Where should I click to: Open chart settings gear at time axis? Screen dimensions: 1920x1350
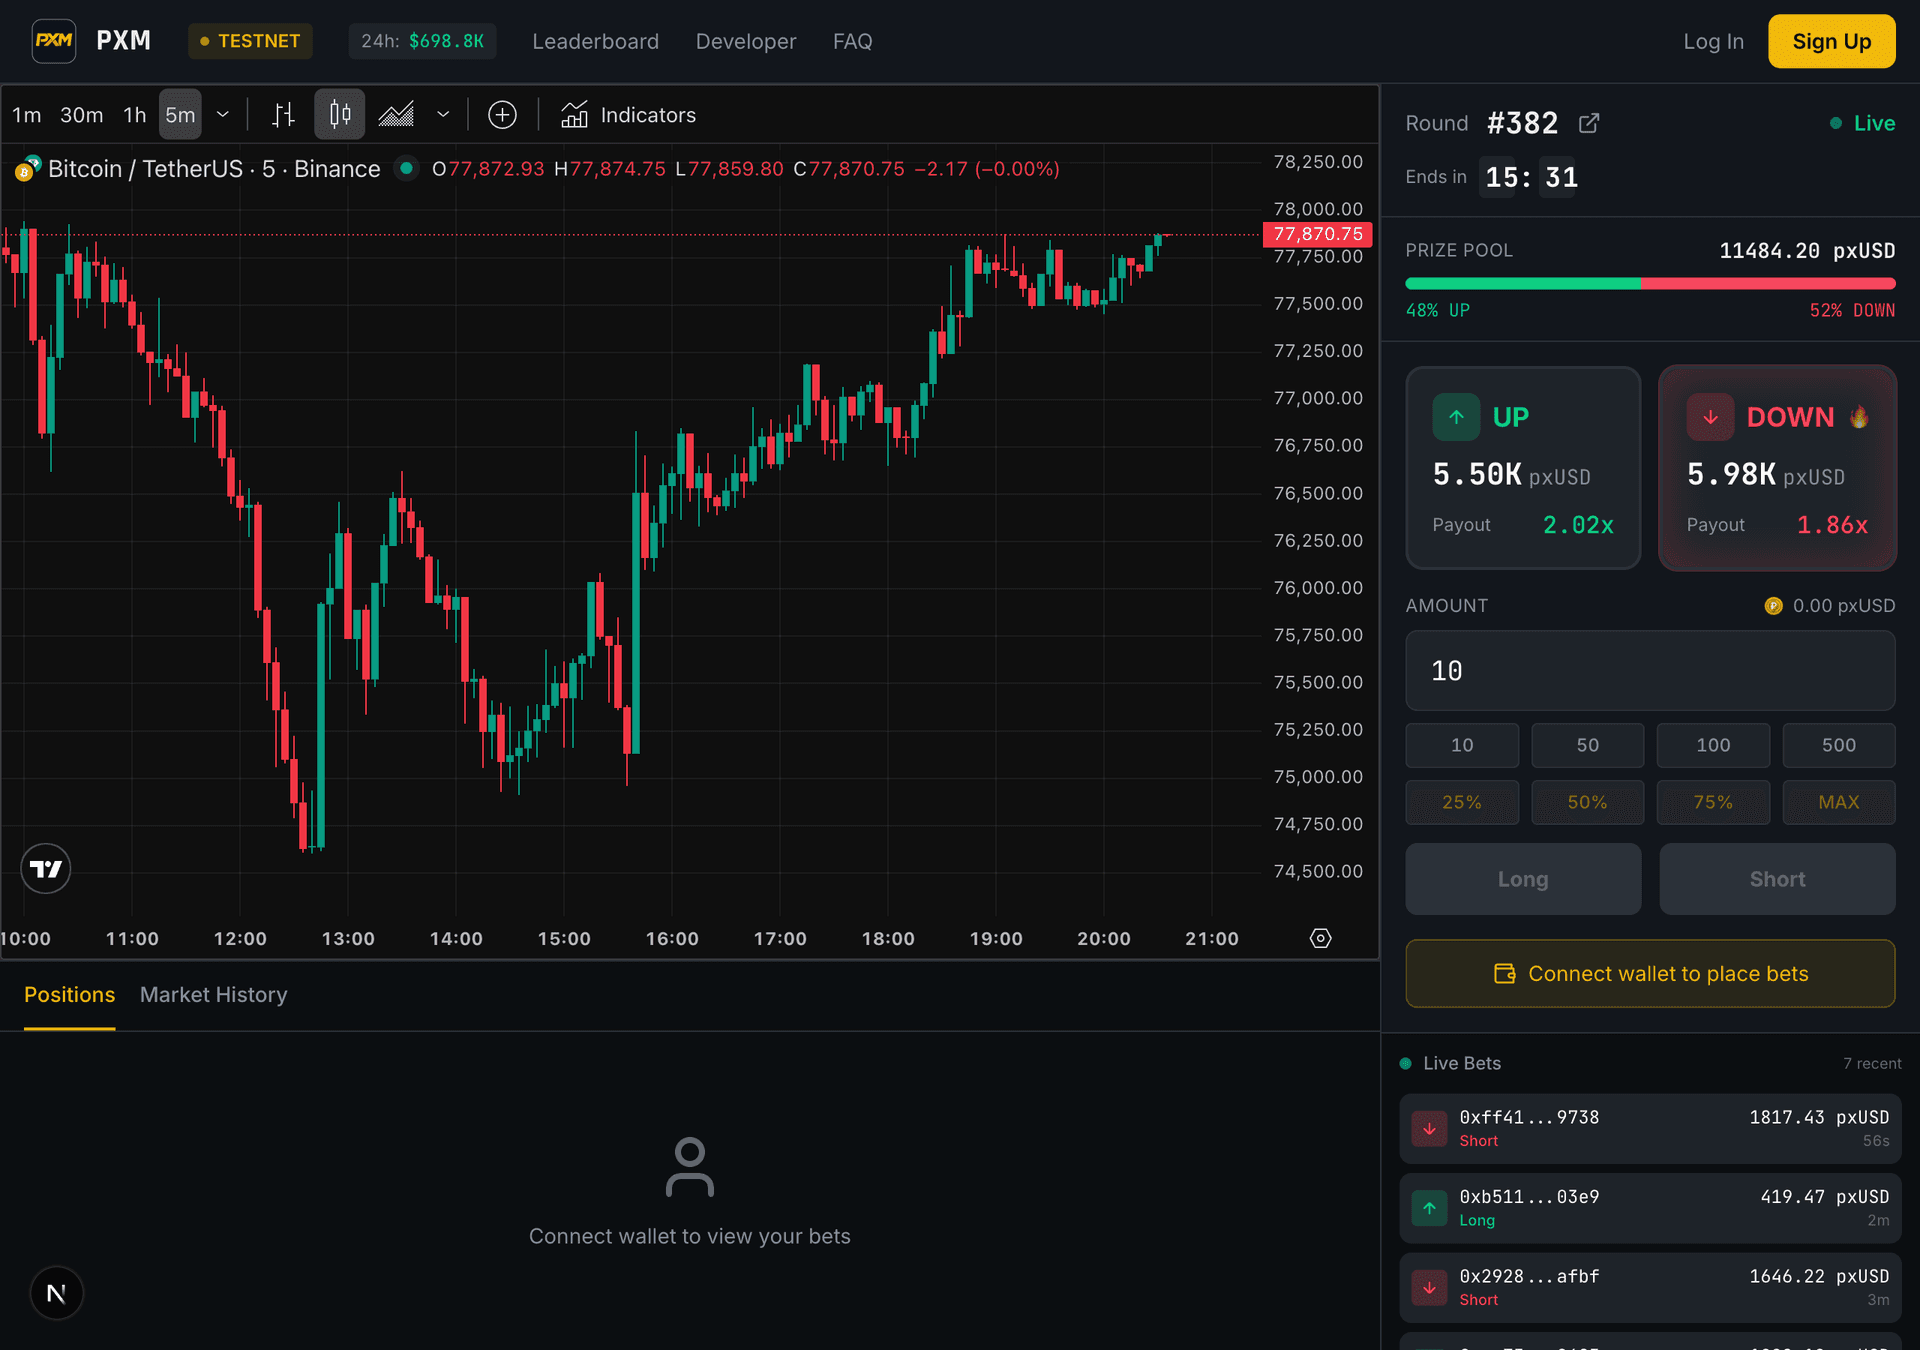[x=1320, y=938]
